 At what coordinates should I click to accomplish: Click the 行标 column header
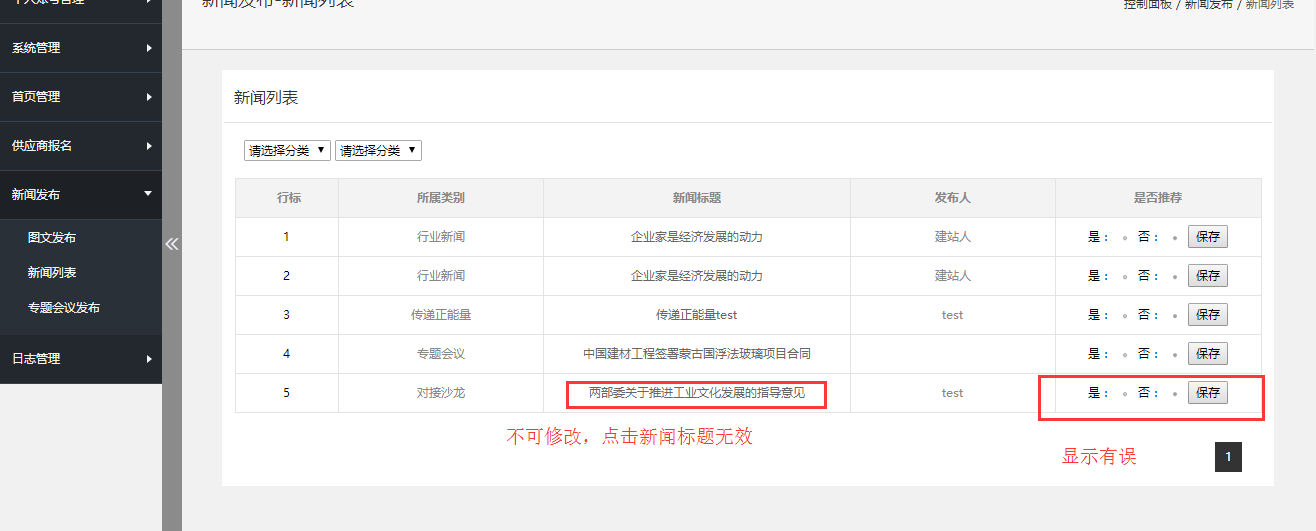pyautogui.click(x=288, y=198)
